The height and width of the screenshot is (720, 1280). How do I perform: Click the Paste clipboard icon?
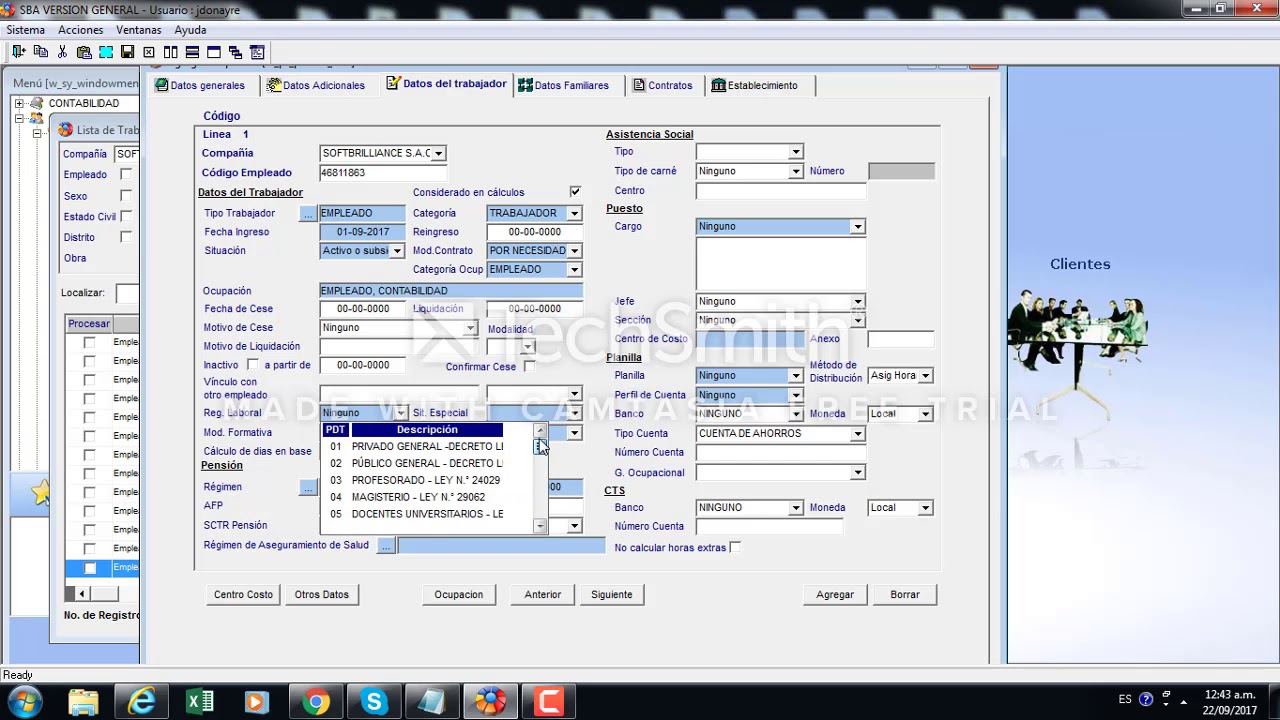[84, 52]
